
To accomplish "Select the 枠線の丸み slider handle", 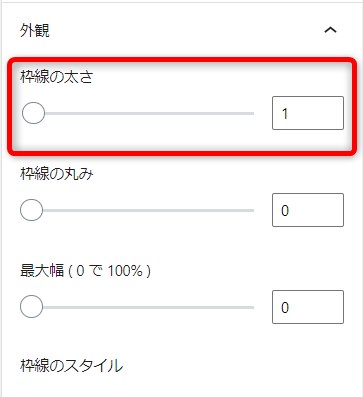I will coord(32,210).
